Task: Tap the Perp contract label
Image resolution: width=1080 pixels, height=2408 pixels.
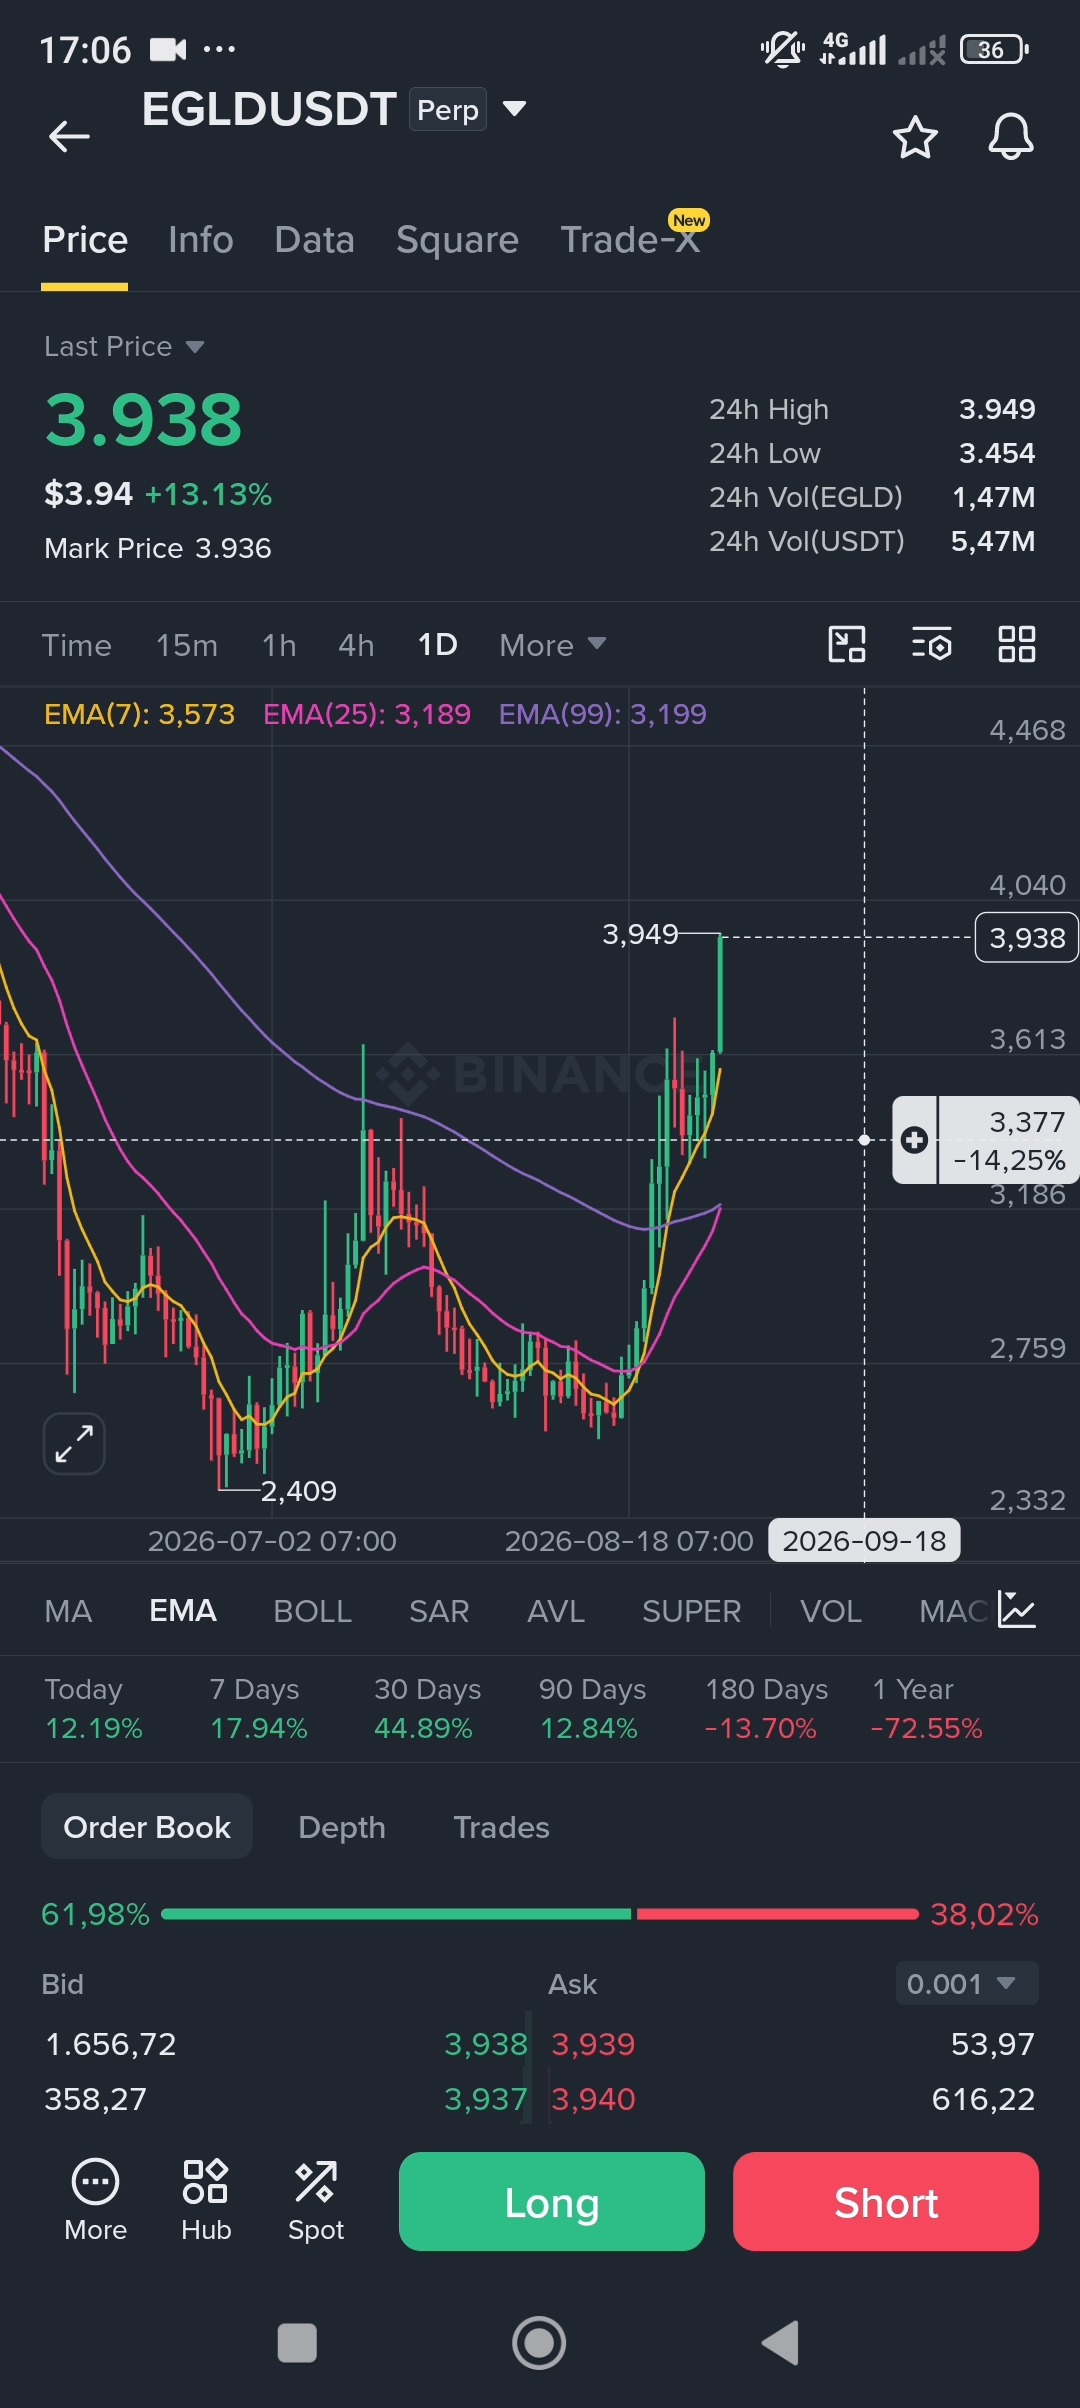Action: [448, 110]
